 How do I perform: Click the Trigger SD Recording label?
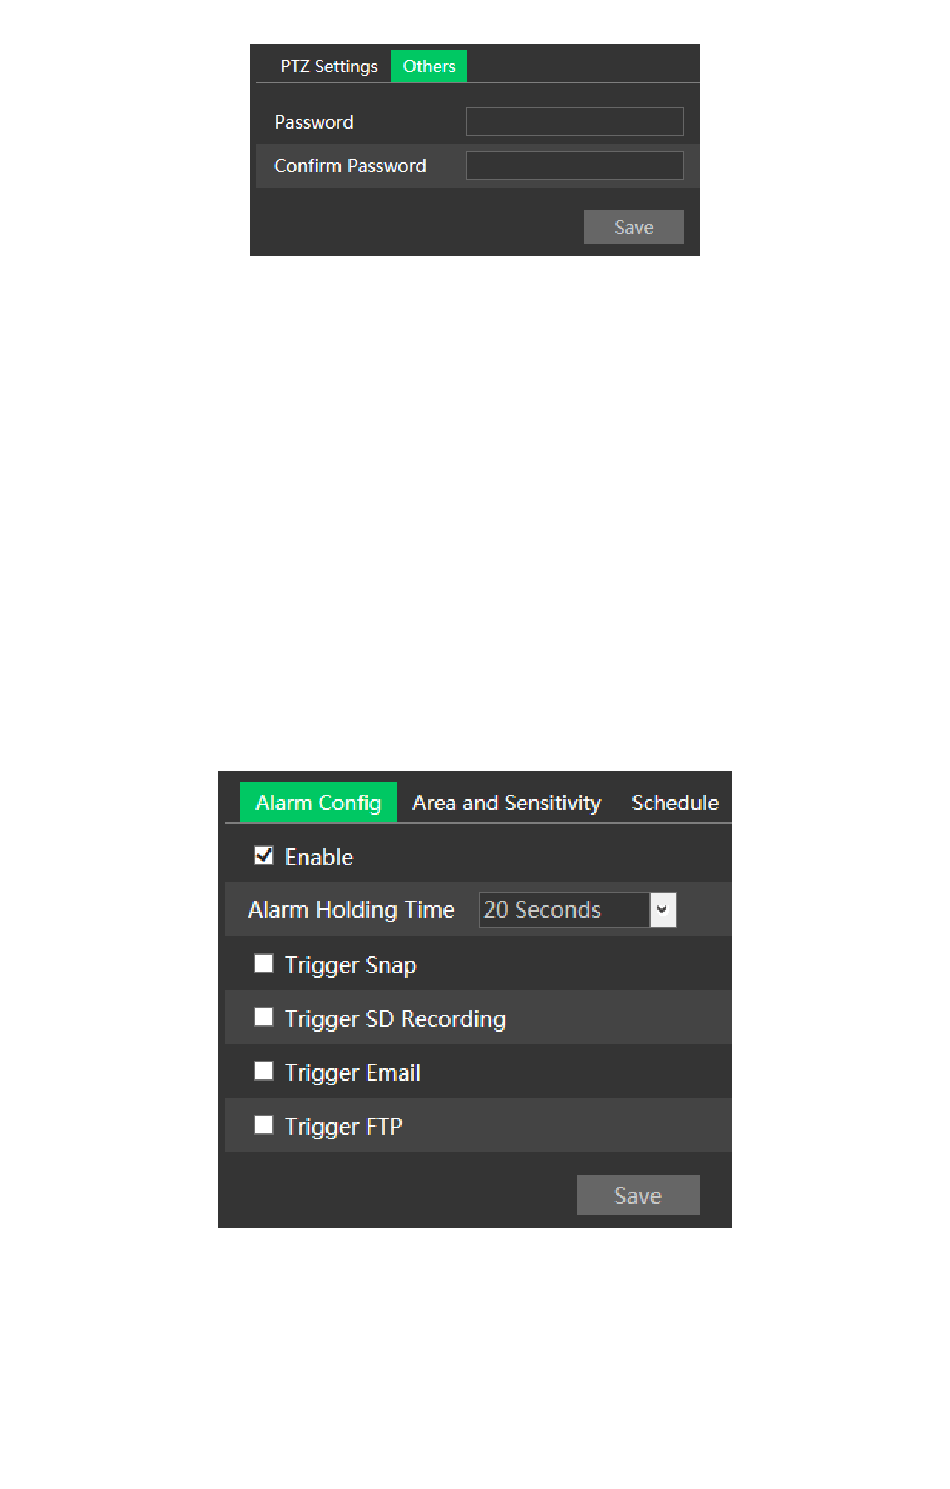click(395, 1019)
